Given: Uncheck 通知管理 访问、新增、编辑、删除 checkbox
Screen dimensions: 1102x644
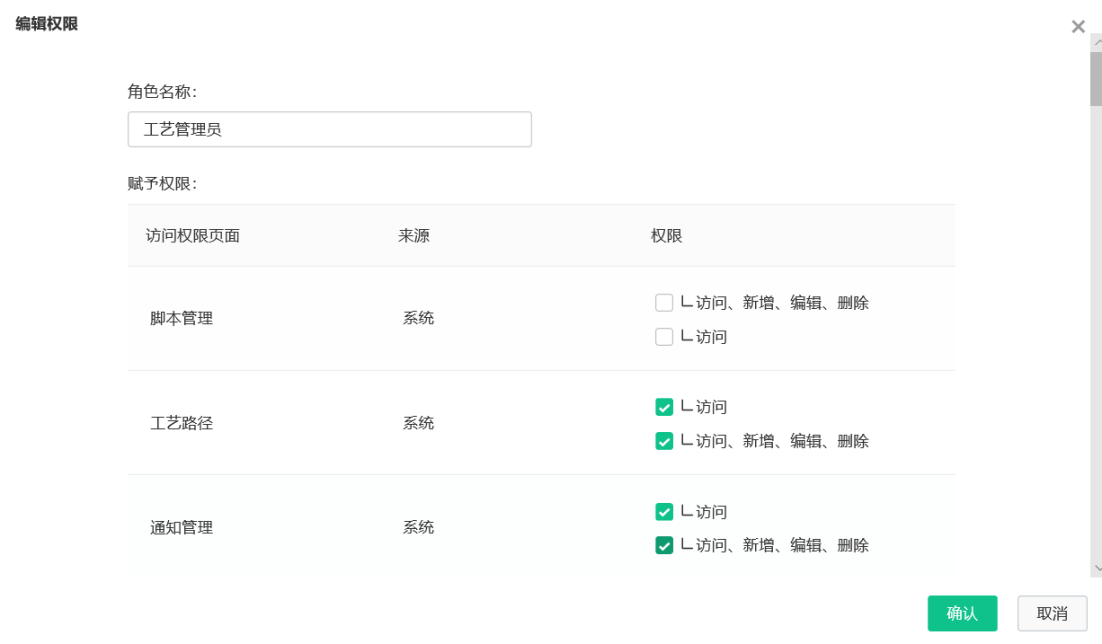Looking at the screenshot, I should (x=663, y=545).
